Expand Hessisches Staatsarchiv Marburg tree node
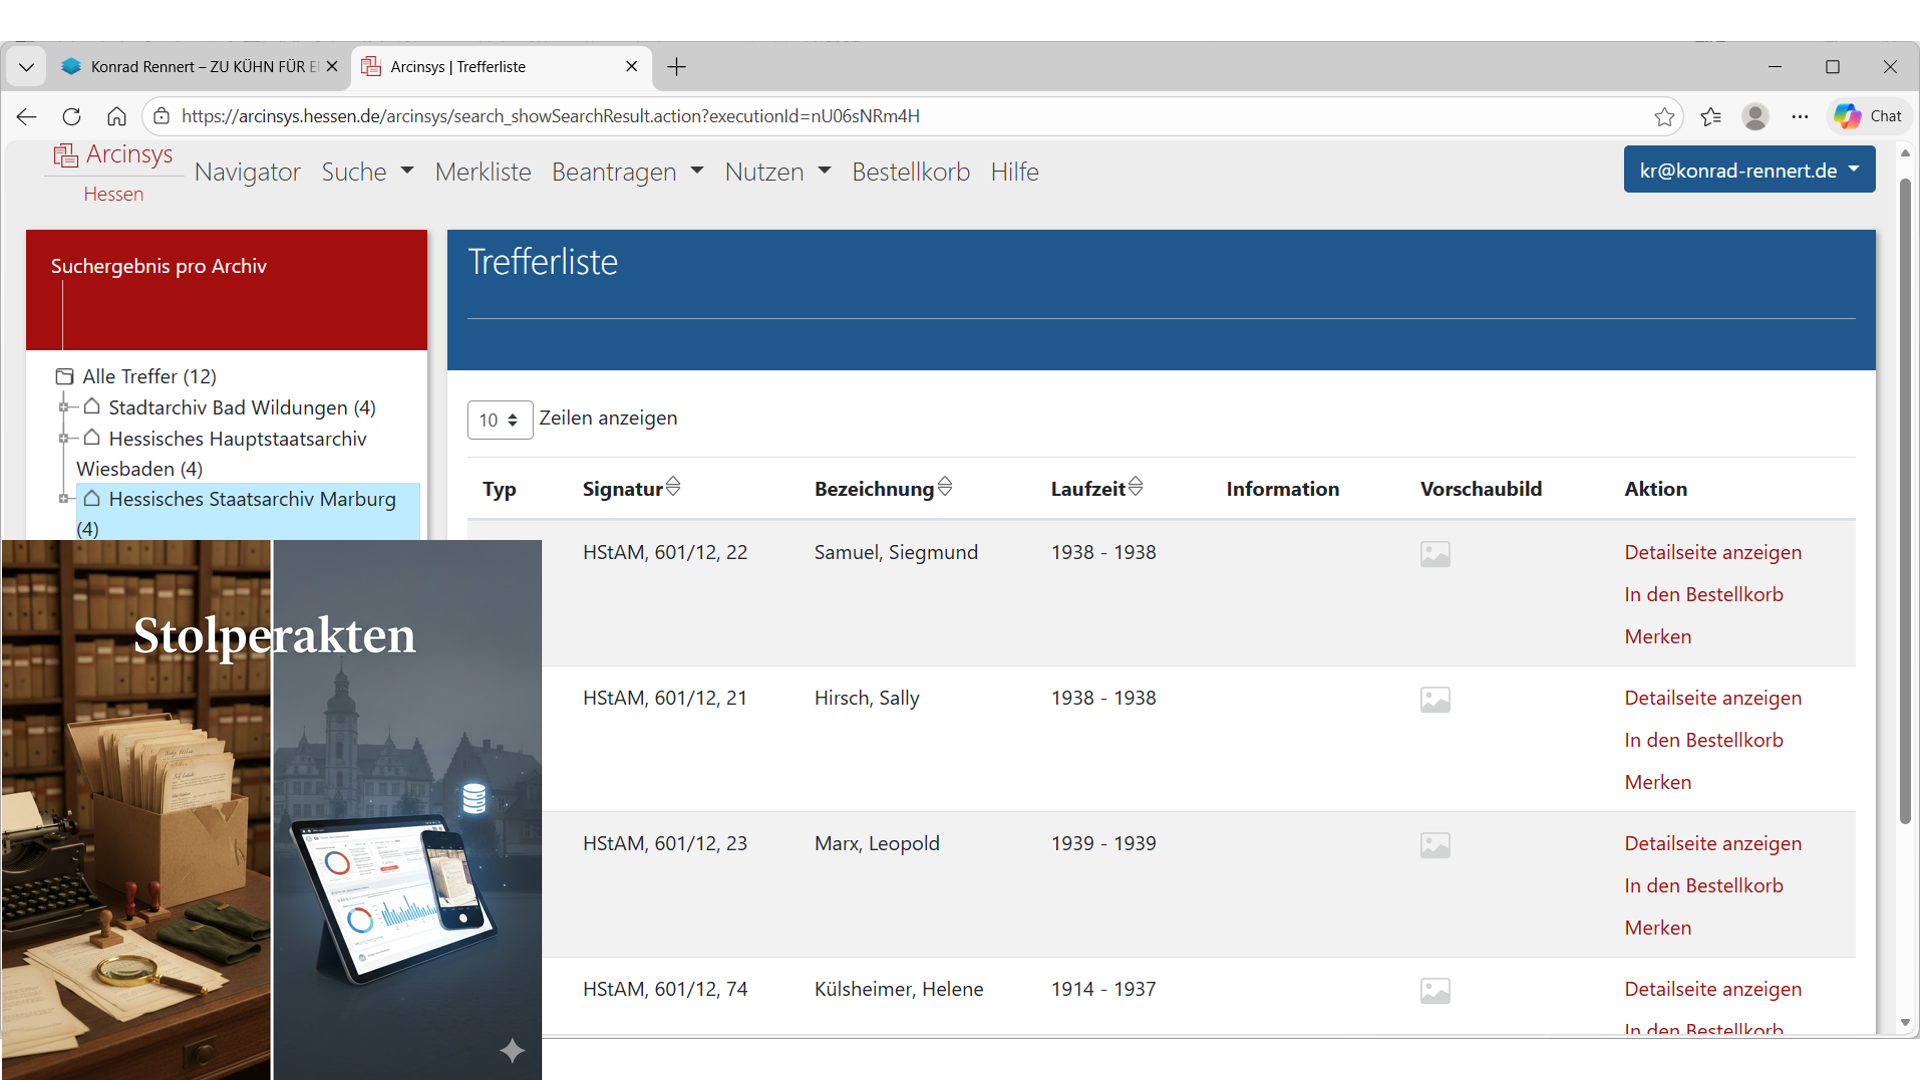The image size is (1920, 1080). tap(64, 498)
